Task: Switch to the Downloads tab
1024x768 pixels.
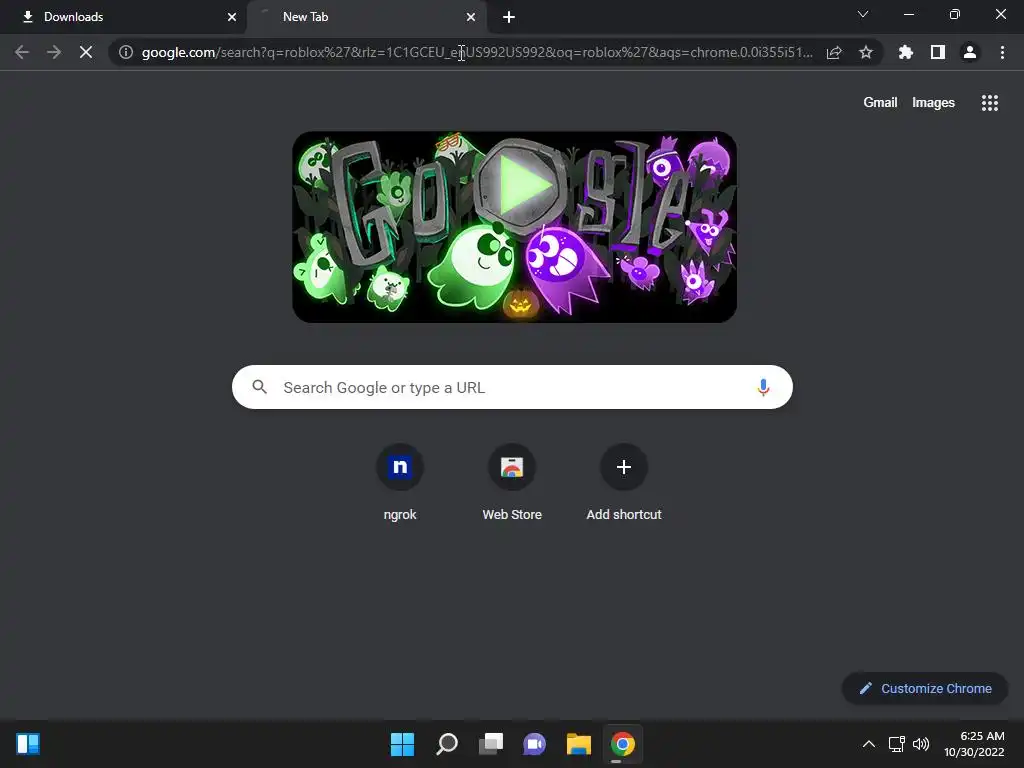Action: click(x=122, y=17)
